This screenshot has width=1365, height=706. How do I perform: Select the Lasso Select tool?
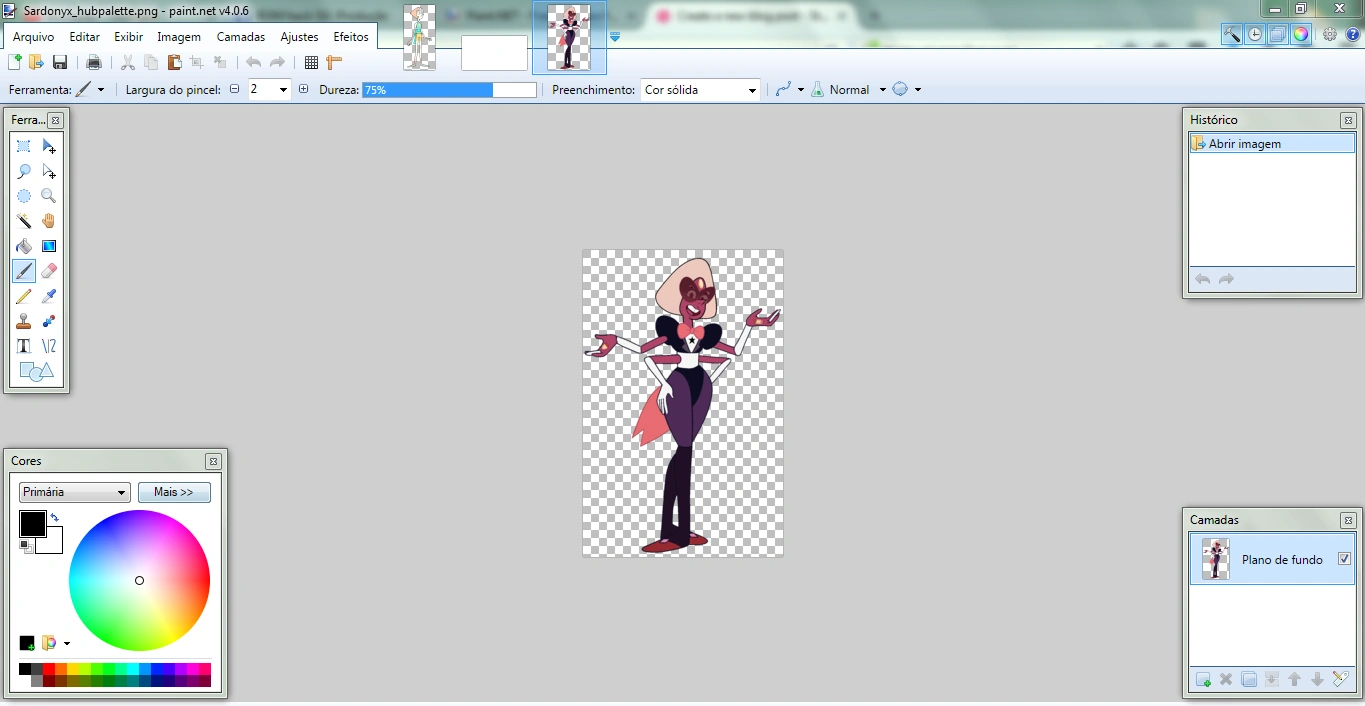coord(24,171)
